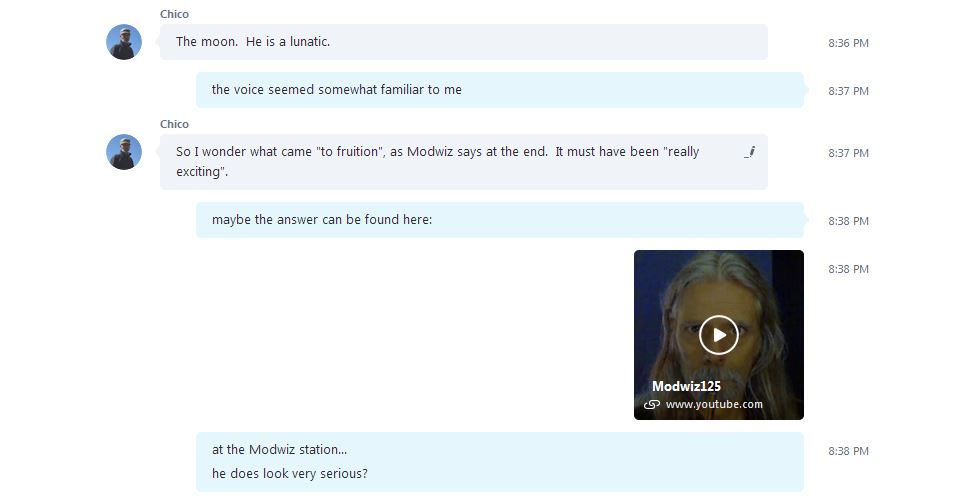The image size is (977, 503).
Task: Open Chico's avatar beside the fruition message
Action: click(x=124, y=152)
